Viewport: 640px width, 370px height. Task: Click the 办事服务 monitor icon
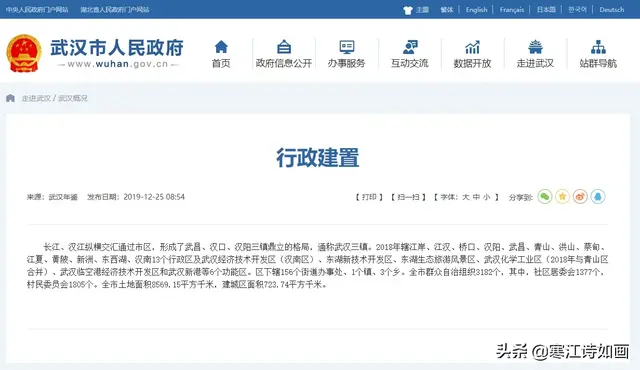click(347, 47)
